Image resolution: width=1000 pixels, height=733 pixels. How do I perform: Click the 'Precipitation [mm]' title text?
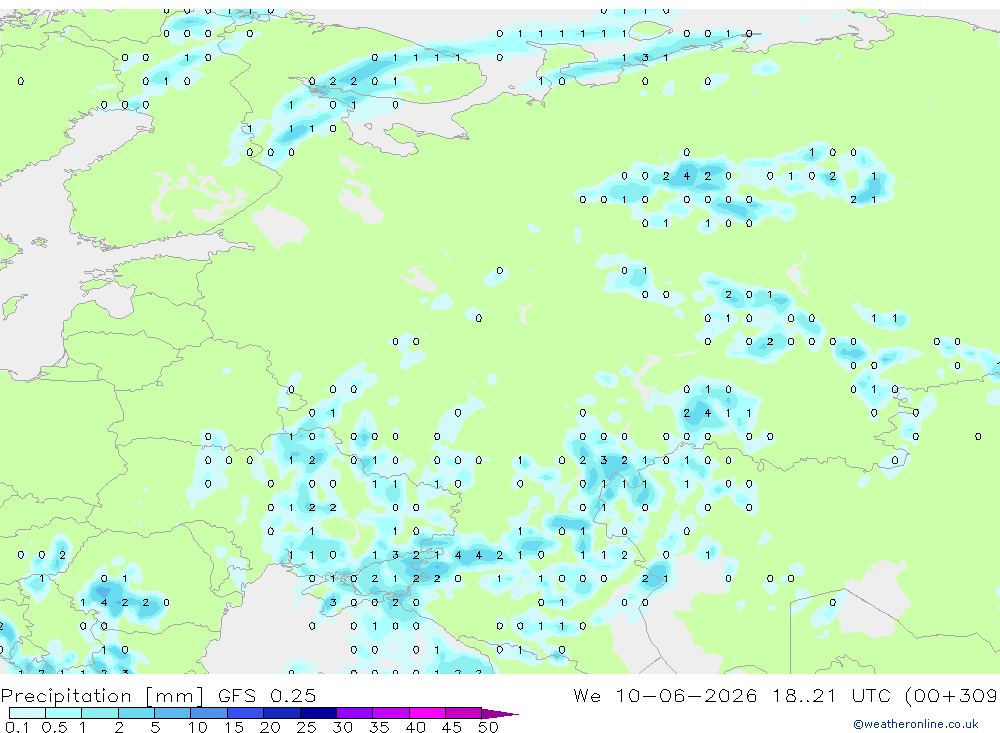click(x=102, y=696)
